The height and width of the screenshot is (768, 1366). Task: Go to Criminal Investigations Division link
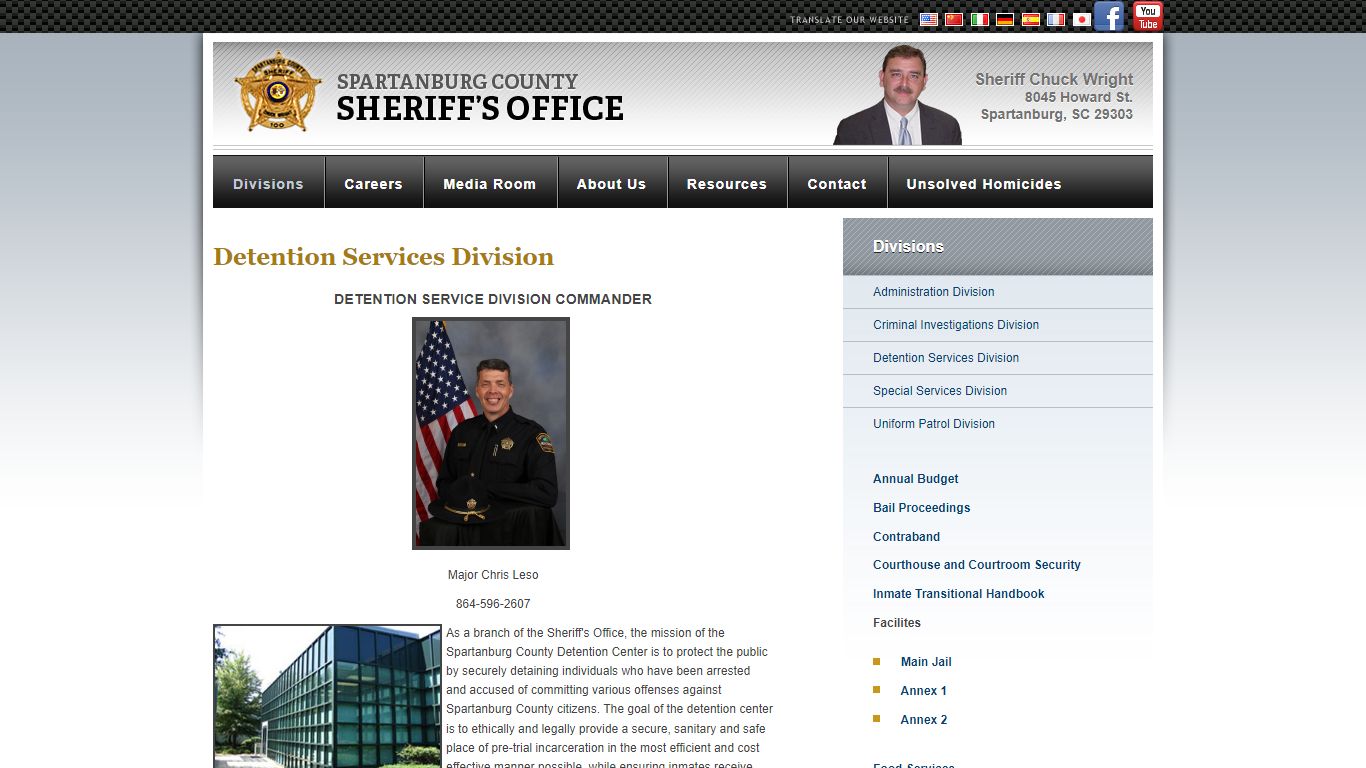pyautogui.click(x=955, y=325)
